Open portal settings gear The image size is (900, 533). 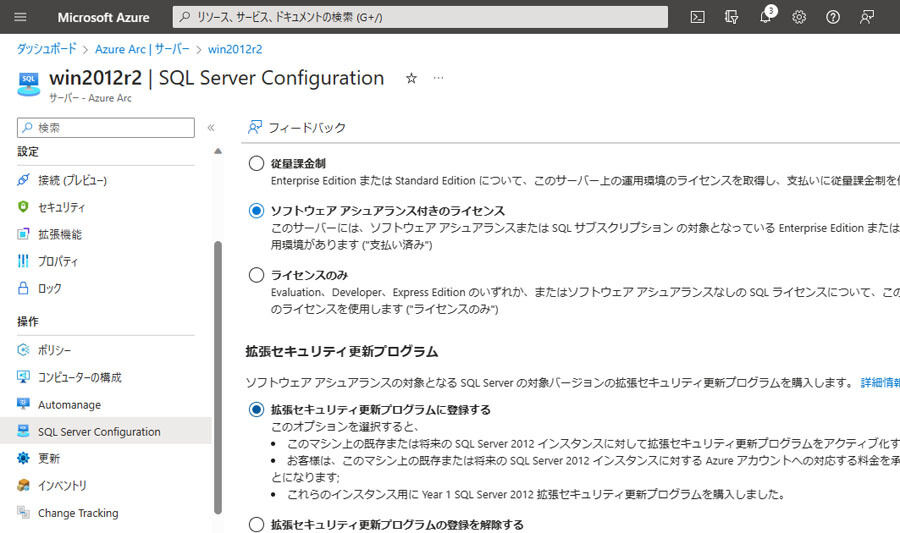tap(799, 17)
